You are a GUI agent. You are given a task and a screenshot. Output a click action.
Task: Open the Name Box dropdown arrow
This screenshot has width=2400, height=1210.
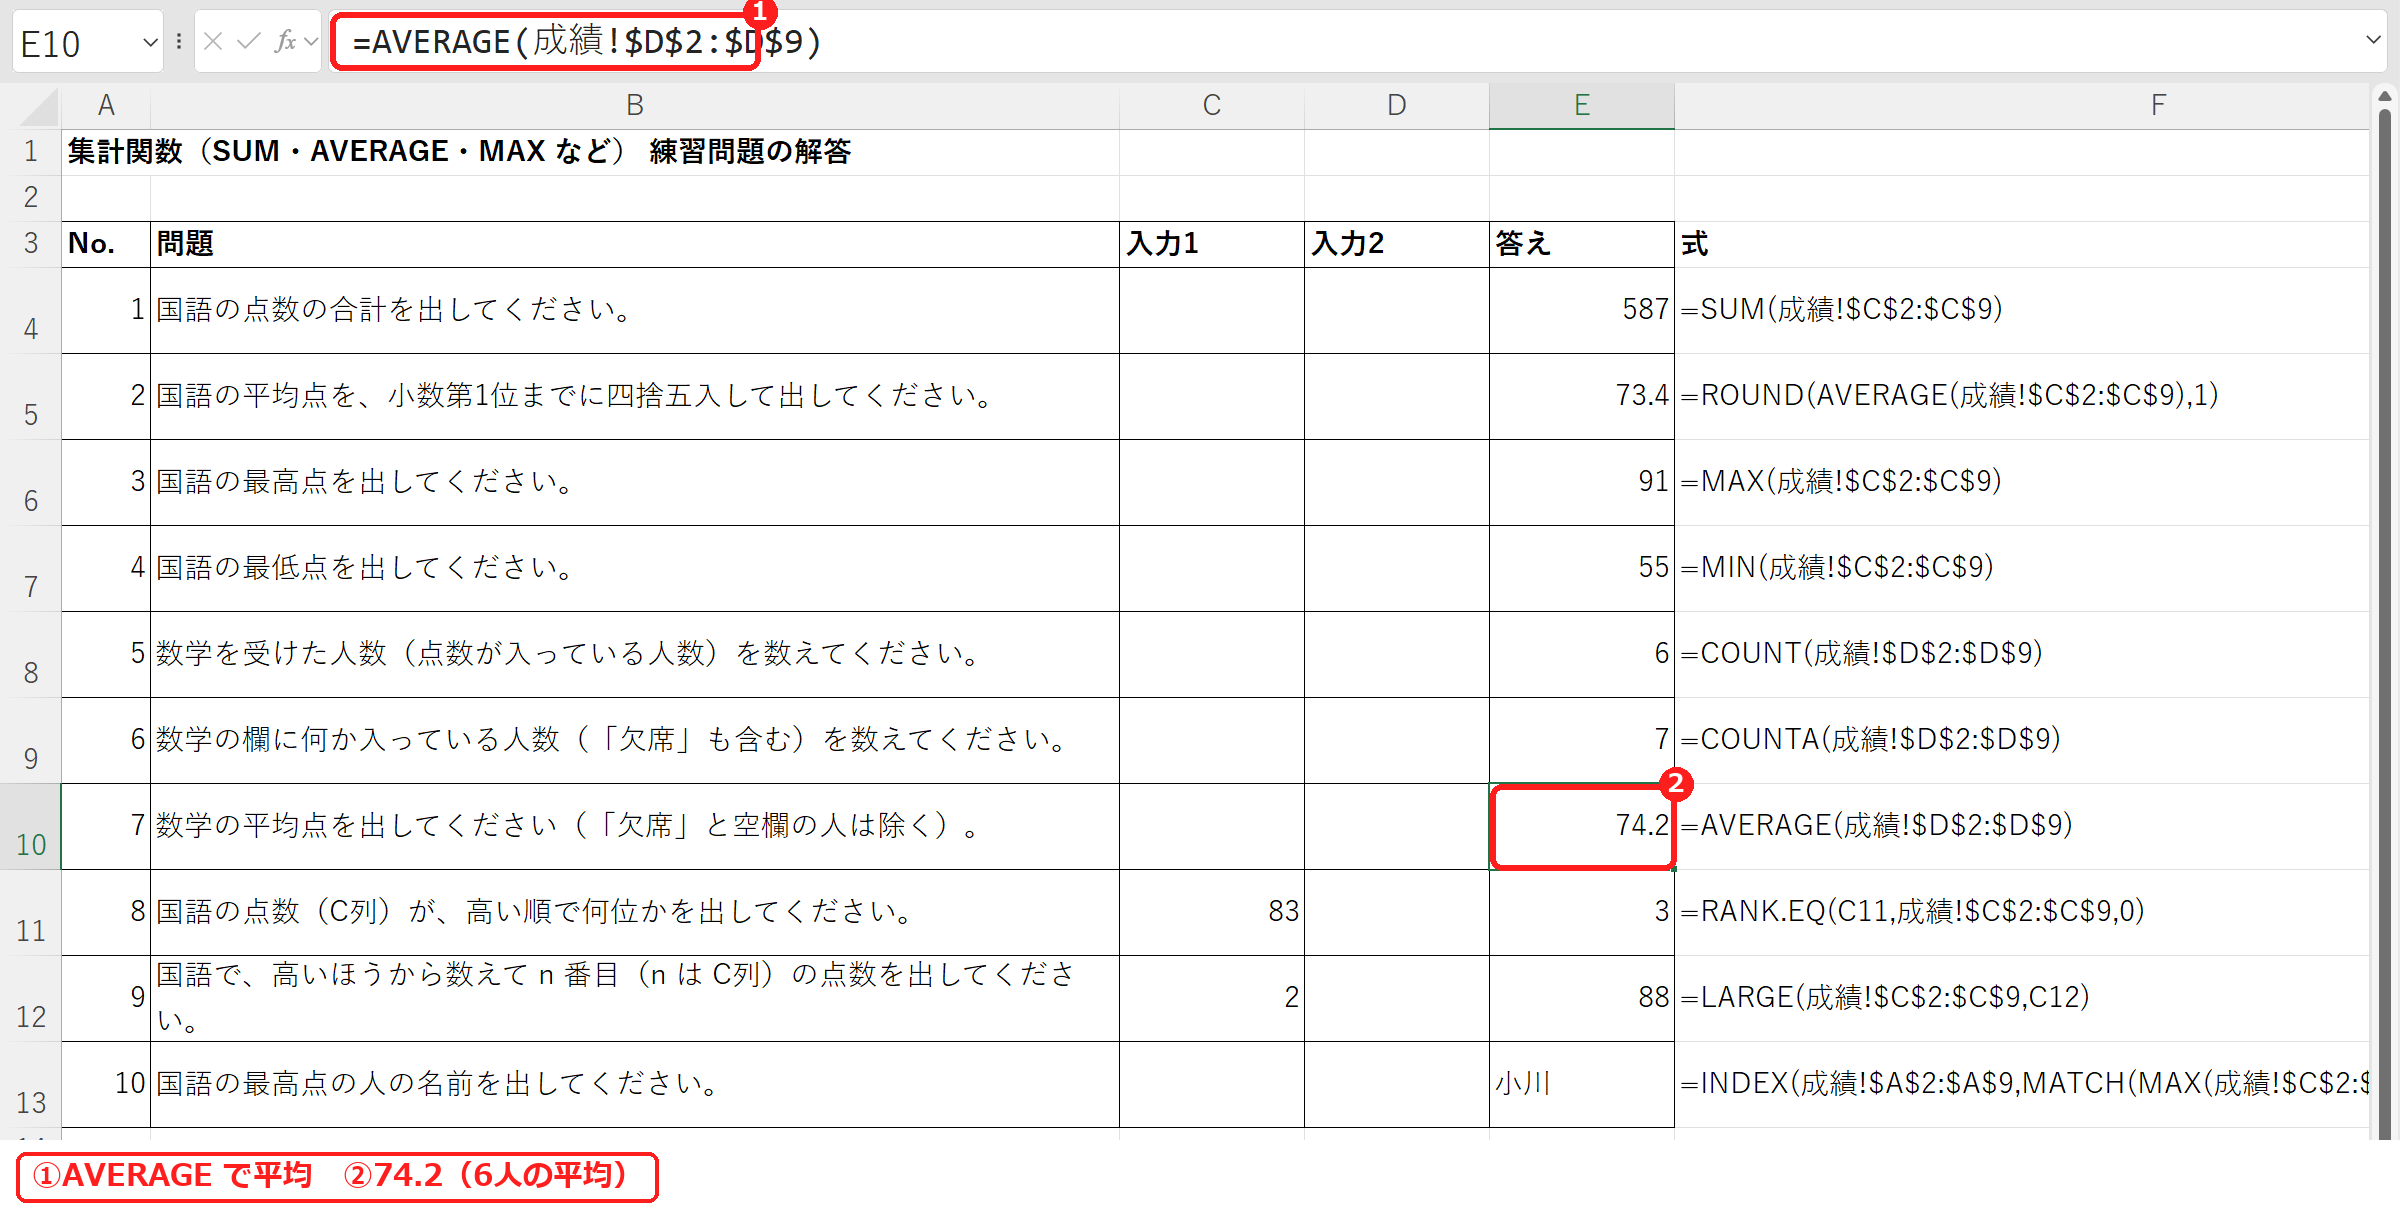(x=150, y=43)
